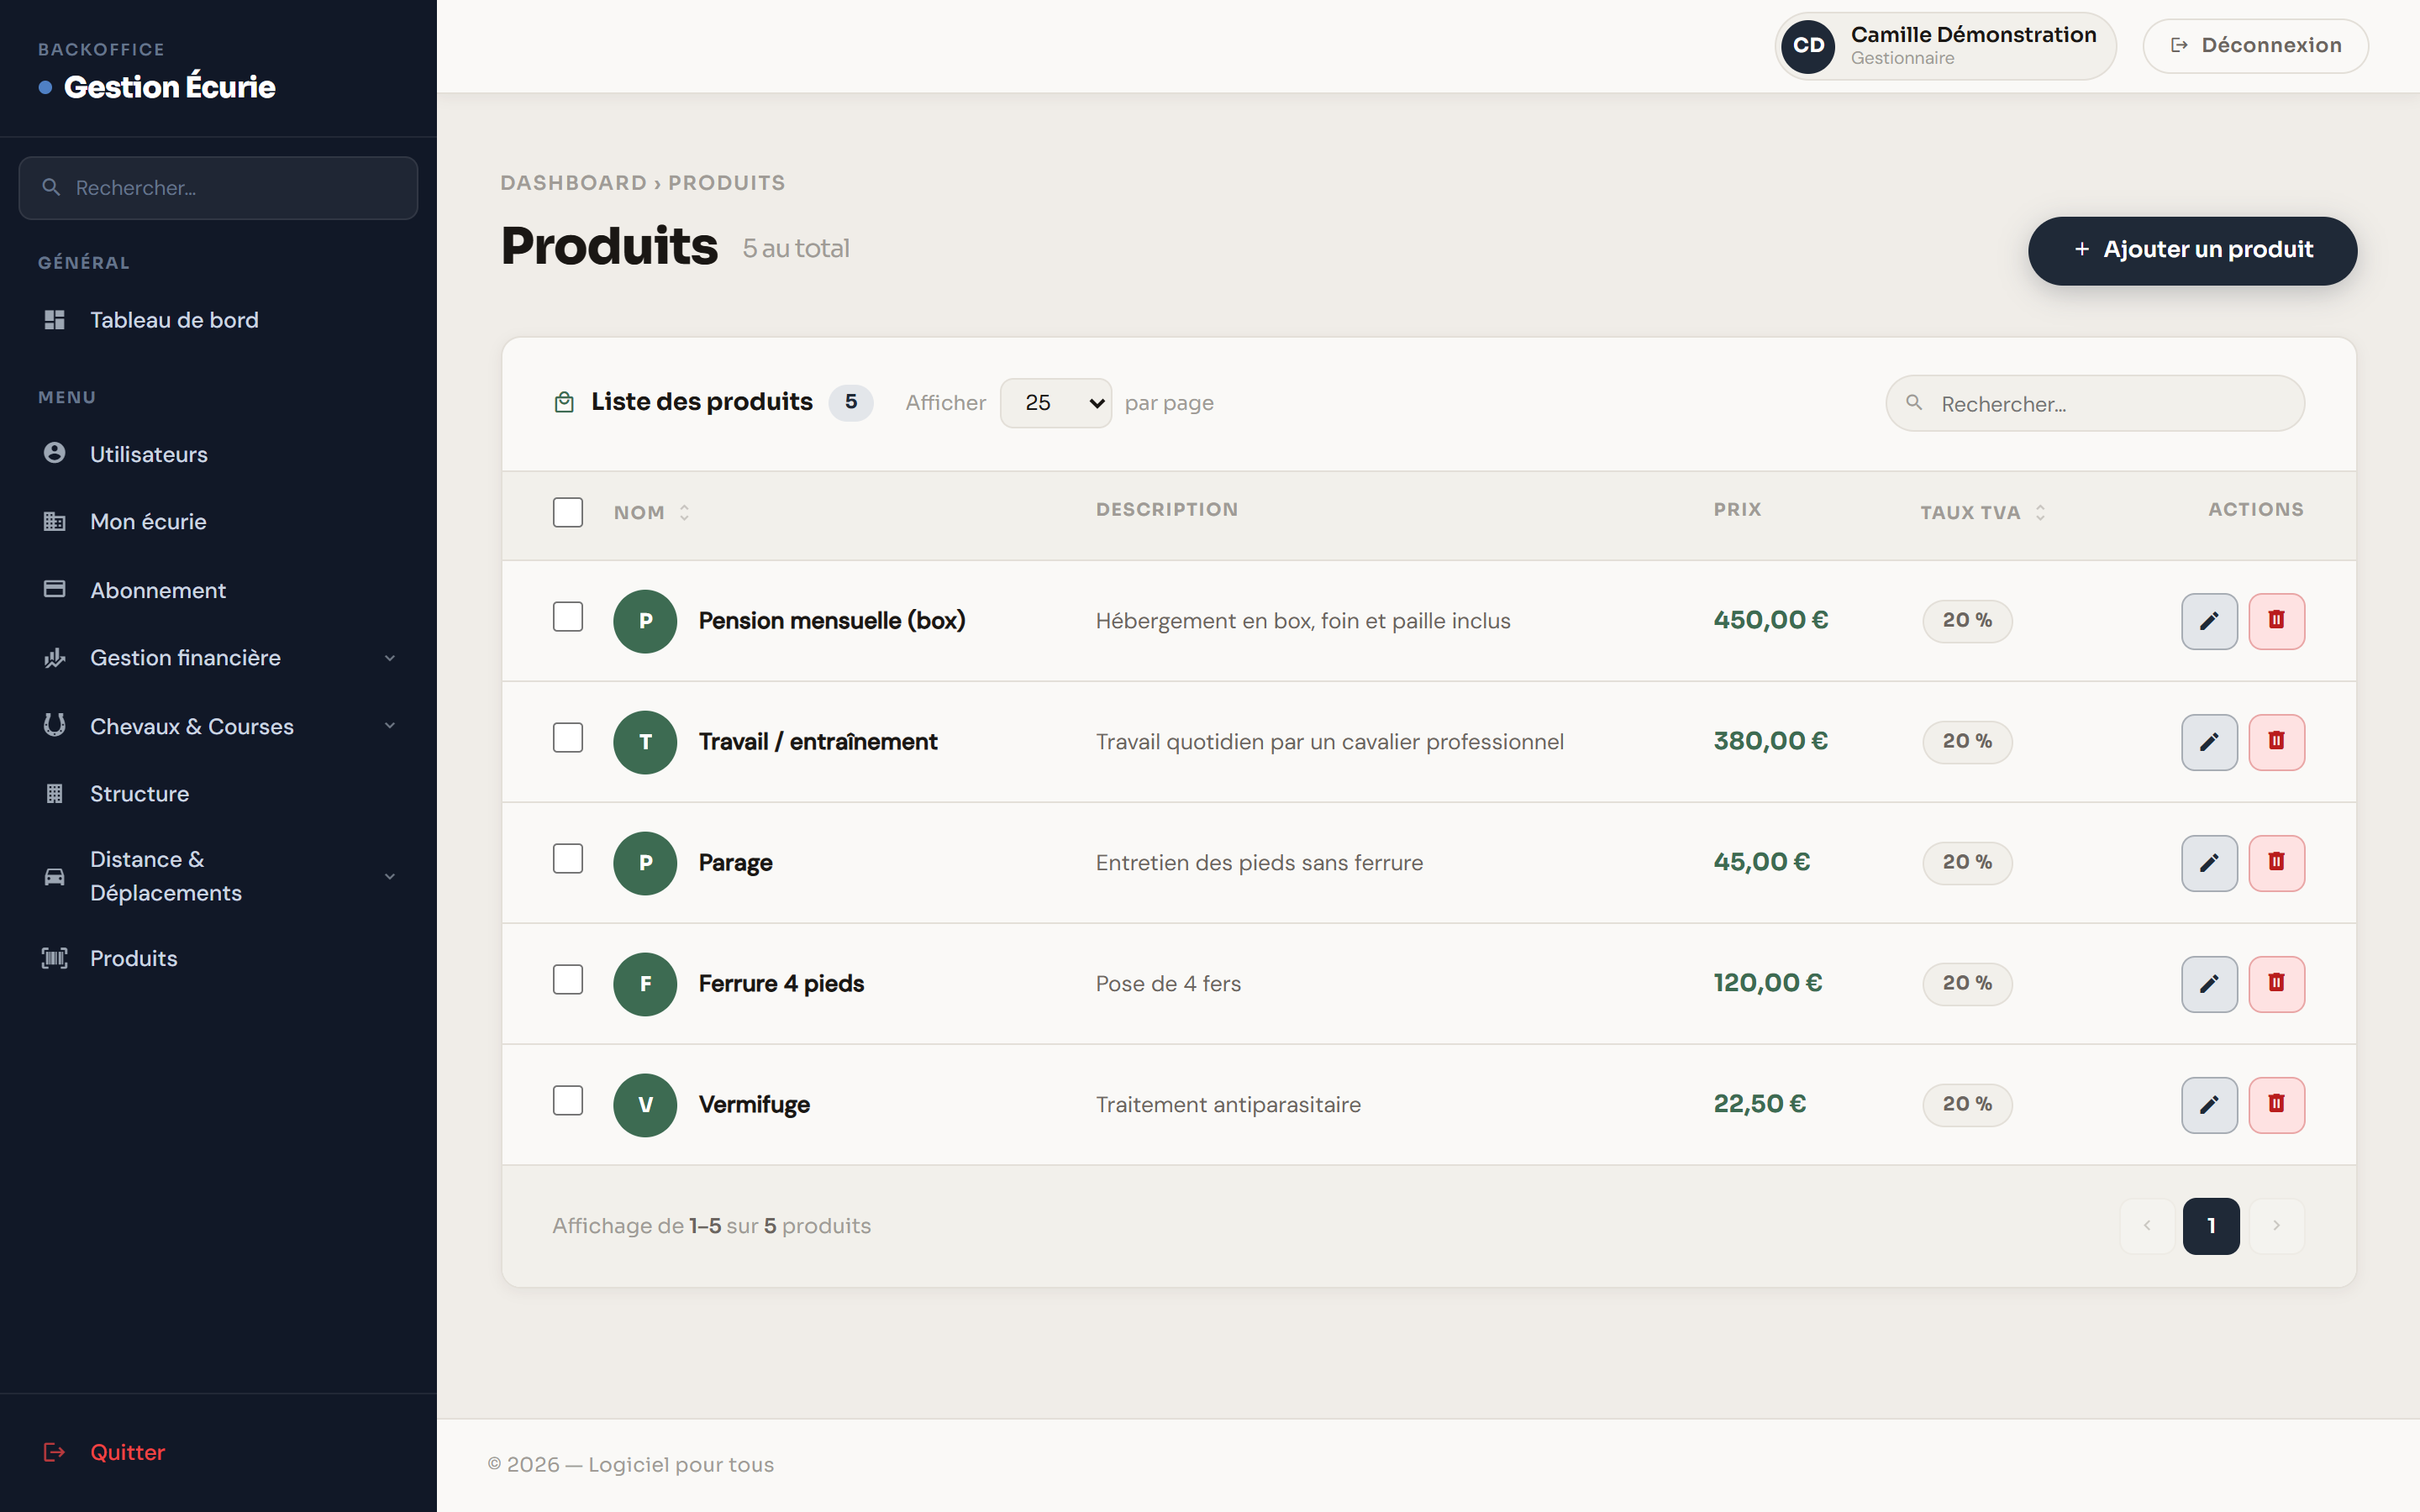The height and width of the screenshot is (1512, 2420).
Task: Click the T avatar of Travail / entraînement
Action: (645, 742)
